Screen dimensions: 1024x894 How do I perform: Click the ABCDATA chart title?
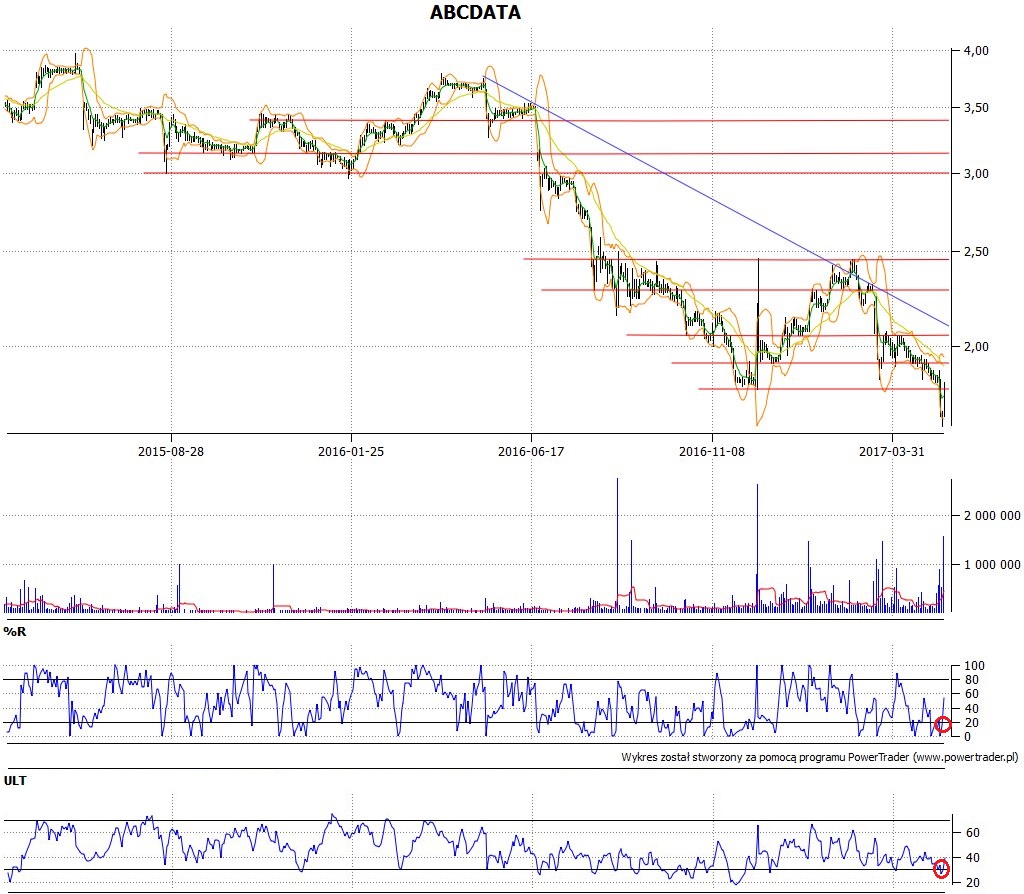[475, 12]
